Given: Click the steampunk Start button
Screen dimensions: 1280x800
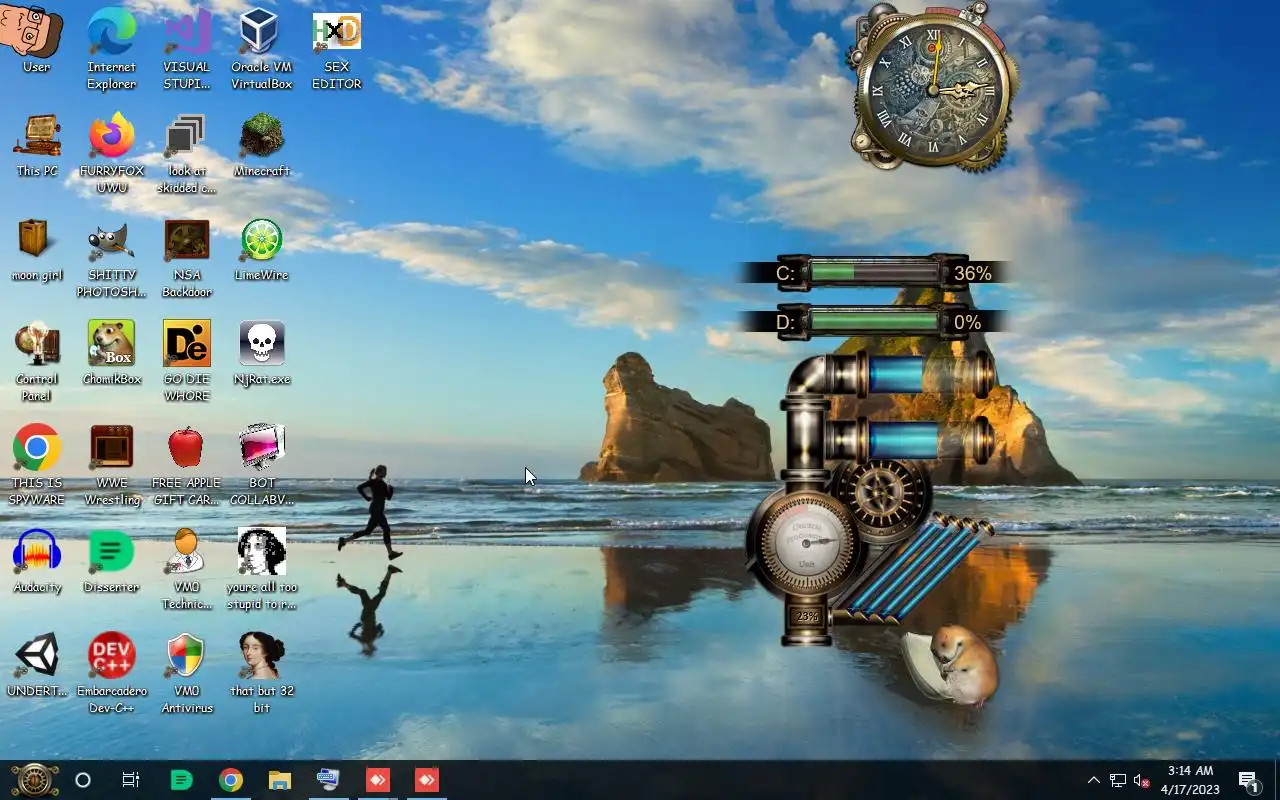Looking at the screenshot, I should tap(34, 780).
